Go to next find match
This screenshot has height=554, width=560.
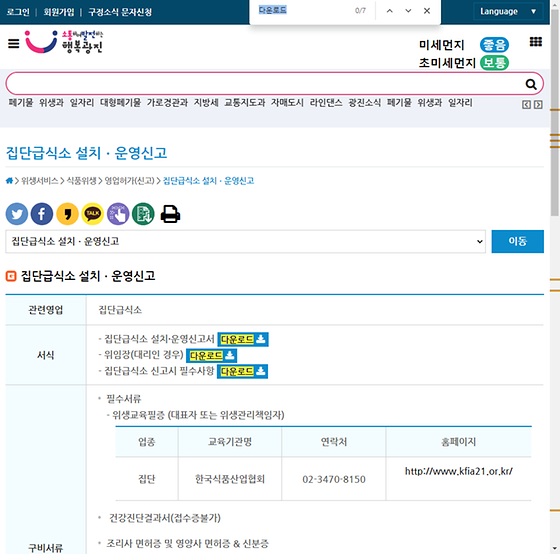pos(408,11)
